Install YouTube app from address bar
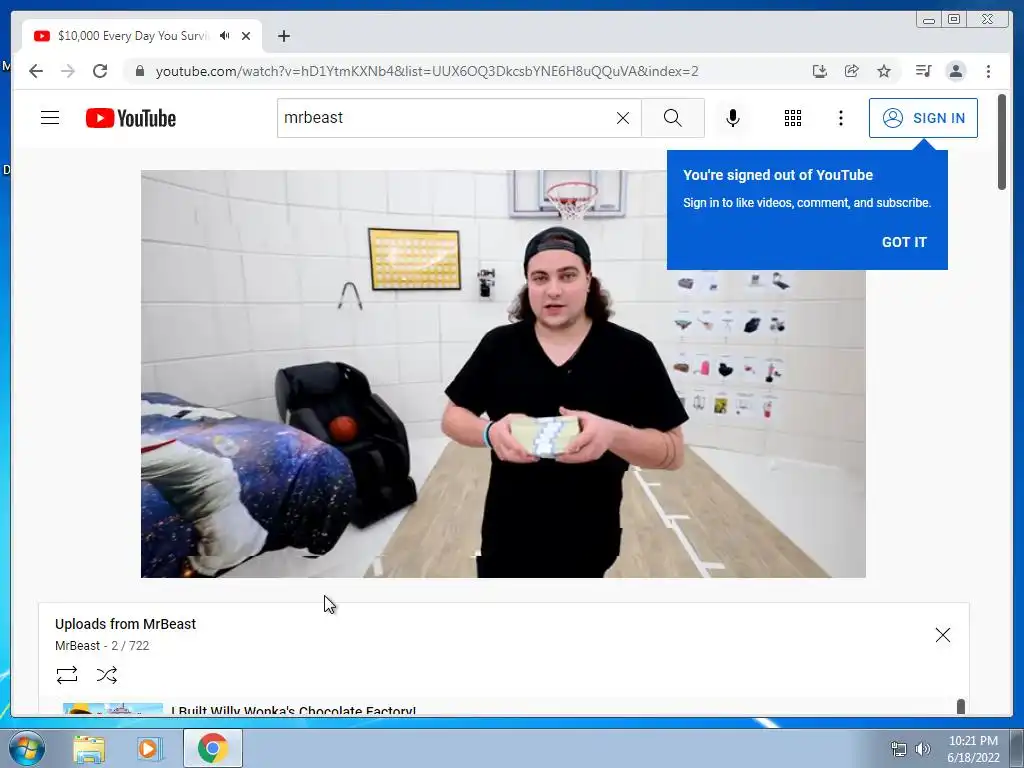The image size is (1024, 768). click(x=820, y=71)
